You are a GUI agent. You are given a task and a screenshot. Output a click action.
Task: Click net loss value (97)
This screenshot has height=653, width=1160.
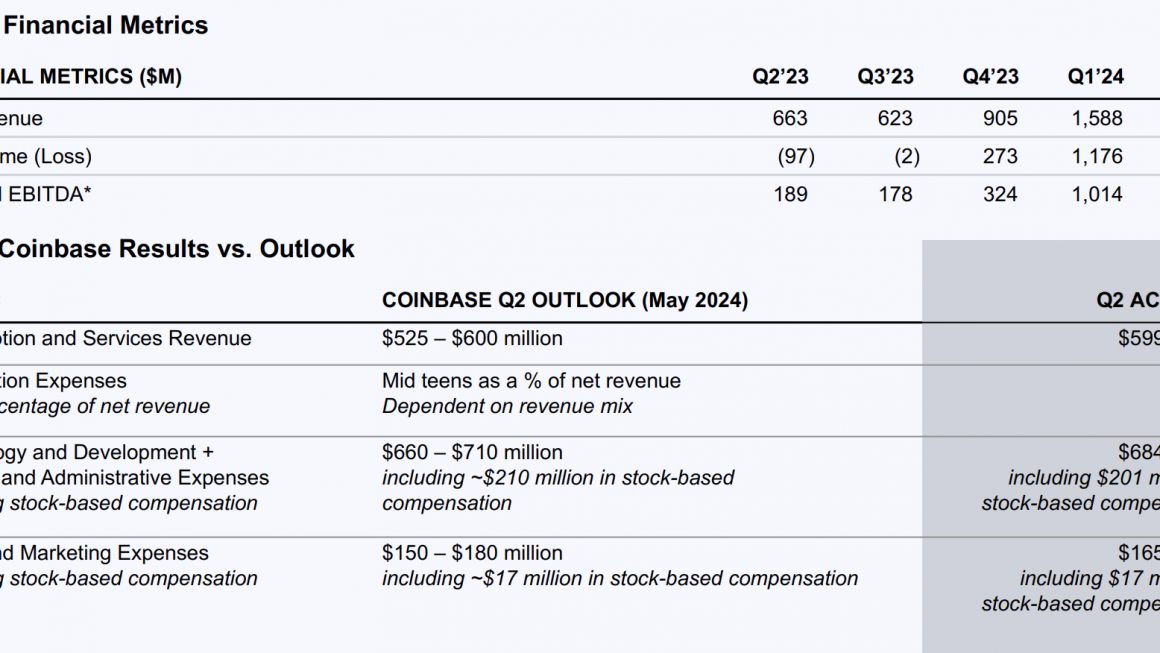click(x=795, y=157)
